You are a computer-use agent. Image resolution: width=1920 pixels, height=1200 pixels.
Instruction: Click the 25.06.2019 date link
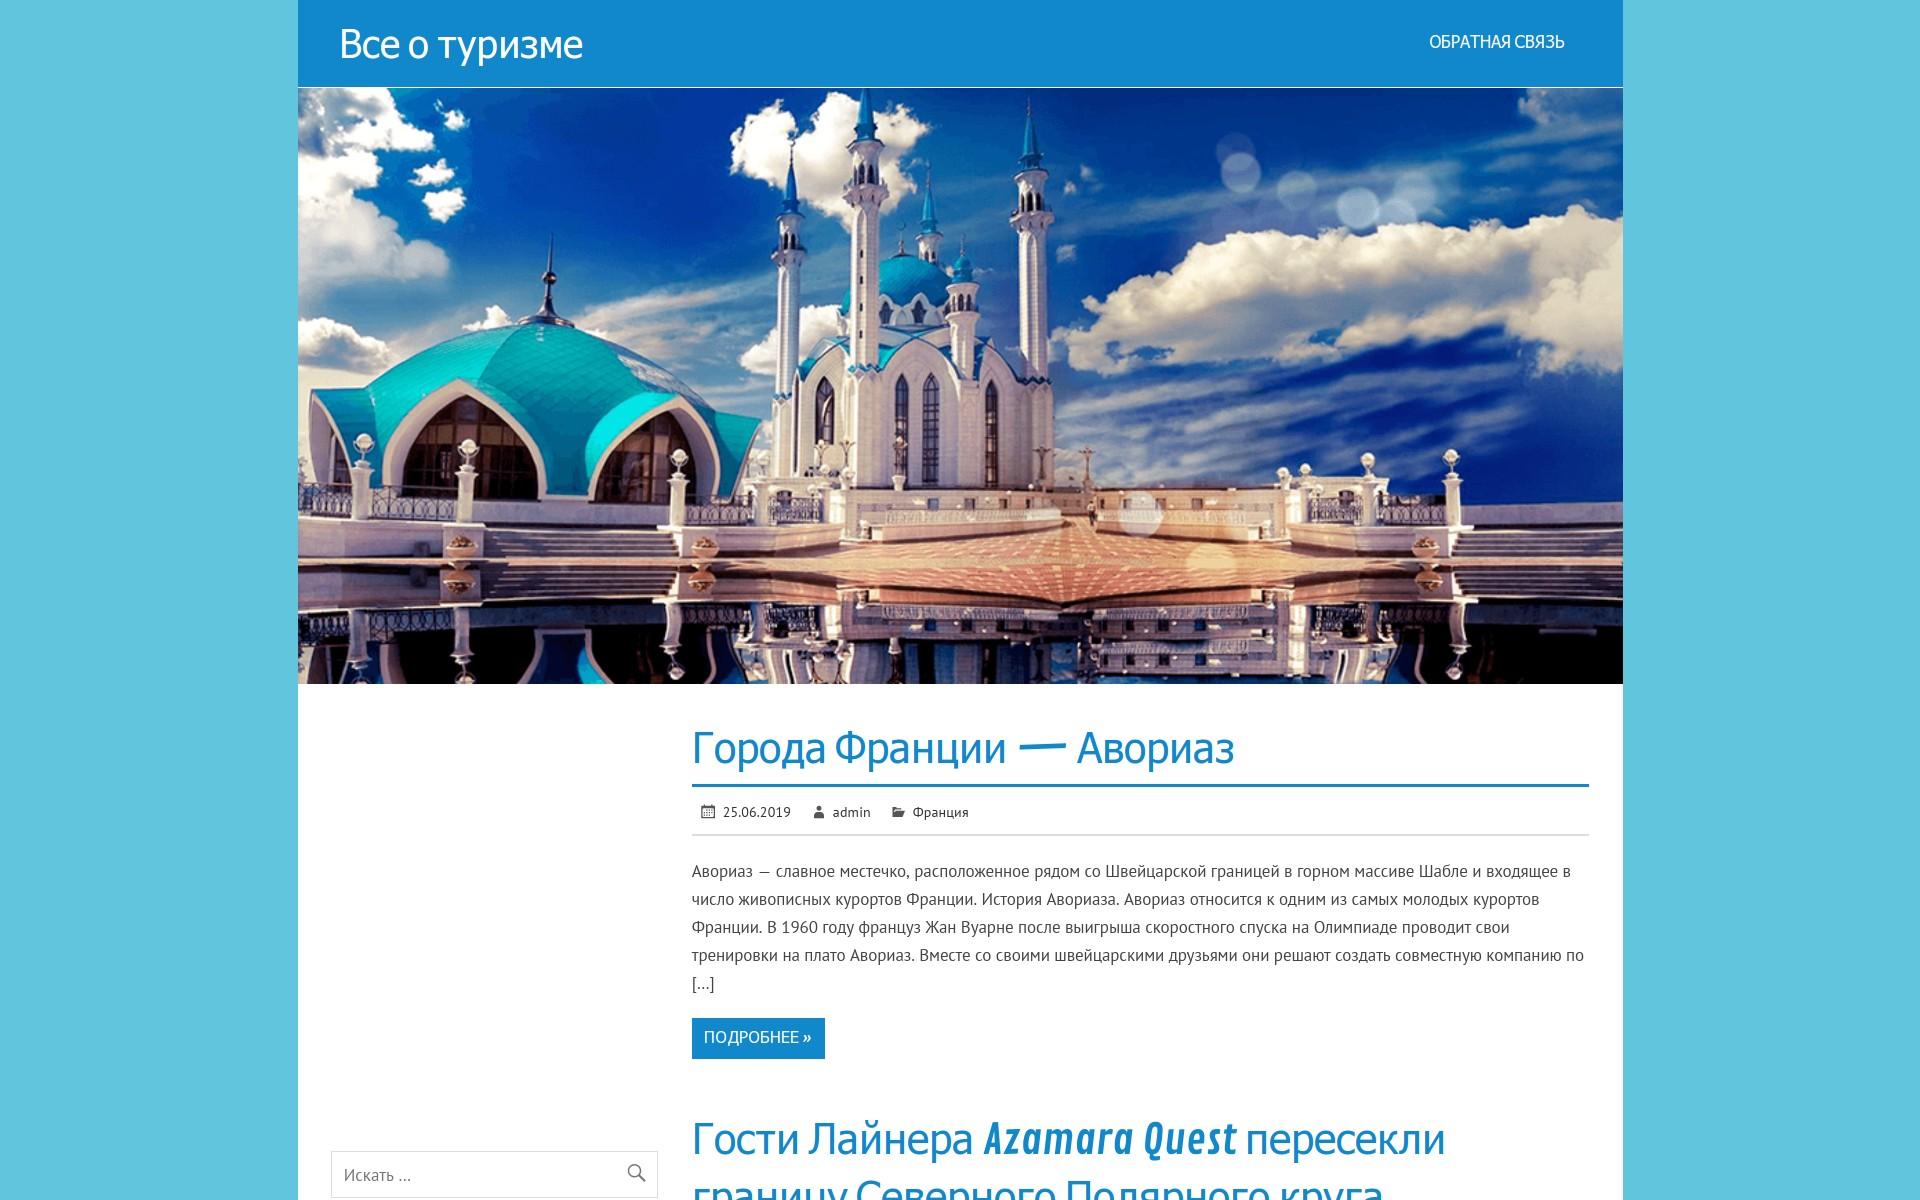click(756, 812)
